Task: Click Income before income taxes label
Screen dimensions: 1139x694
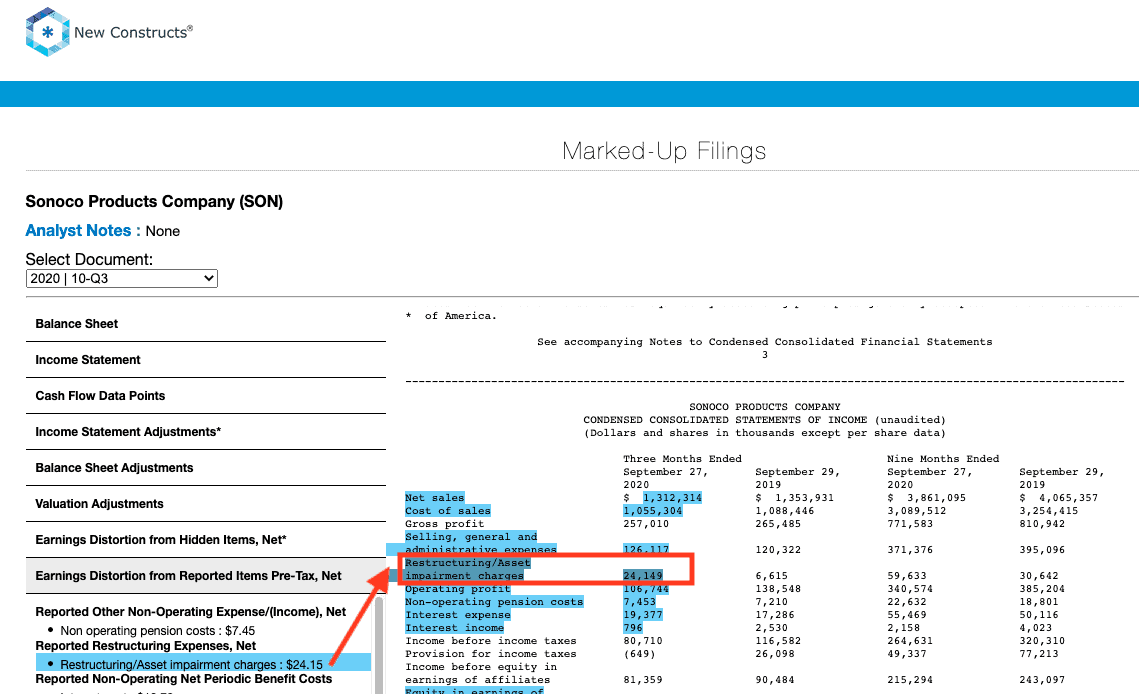Action: (490, 641)
